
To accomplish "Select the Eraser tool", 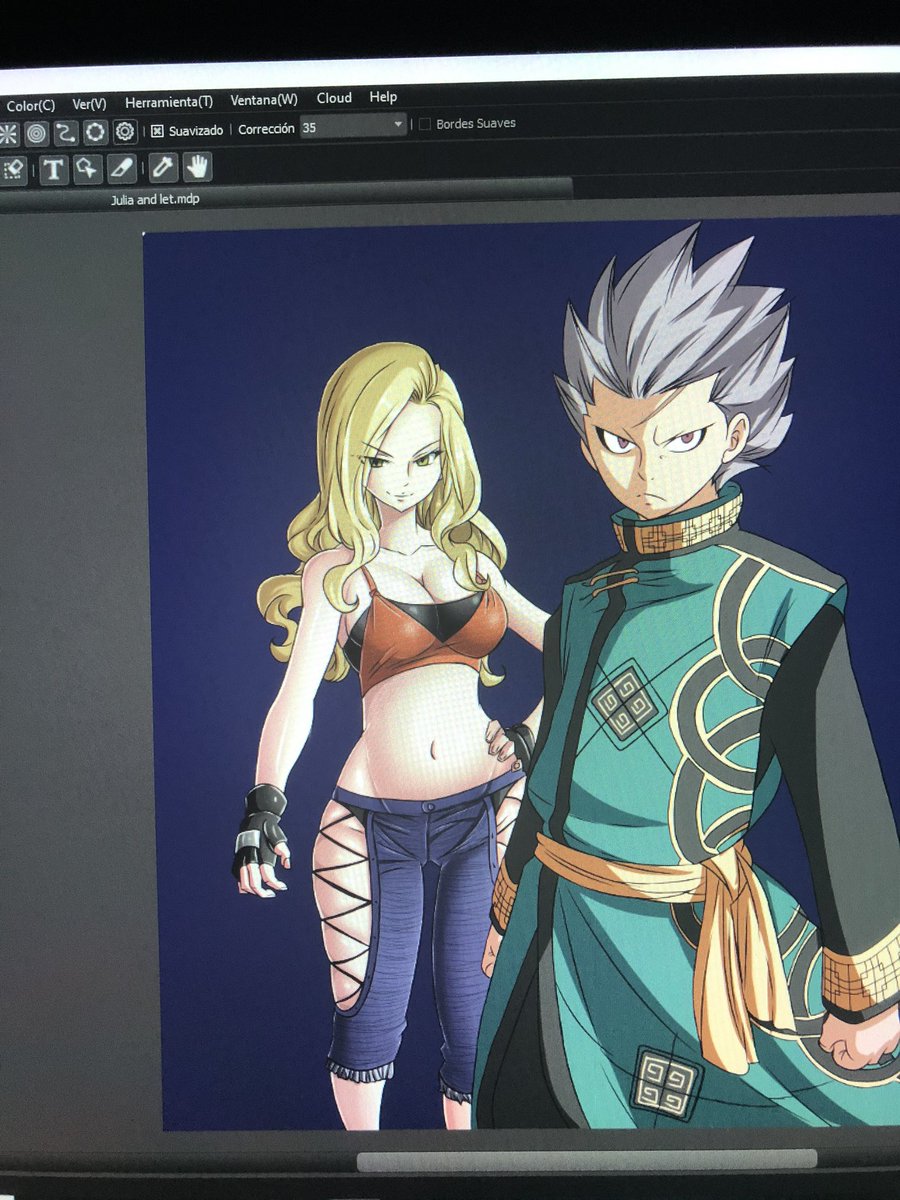I will (x=121, y=168).
